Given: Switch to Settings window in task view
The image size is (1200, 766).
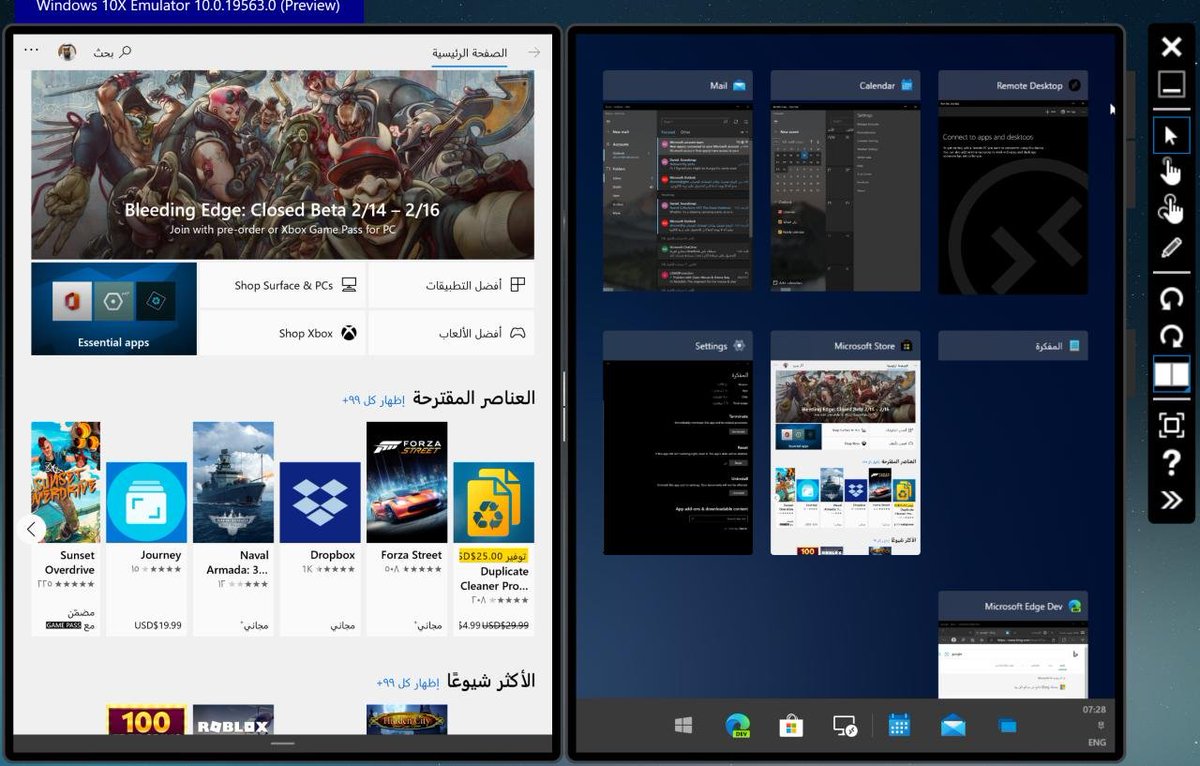Looking at the screenshot, I should (x=678, y=443).
